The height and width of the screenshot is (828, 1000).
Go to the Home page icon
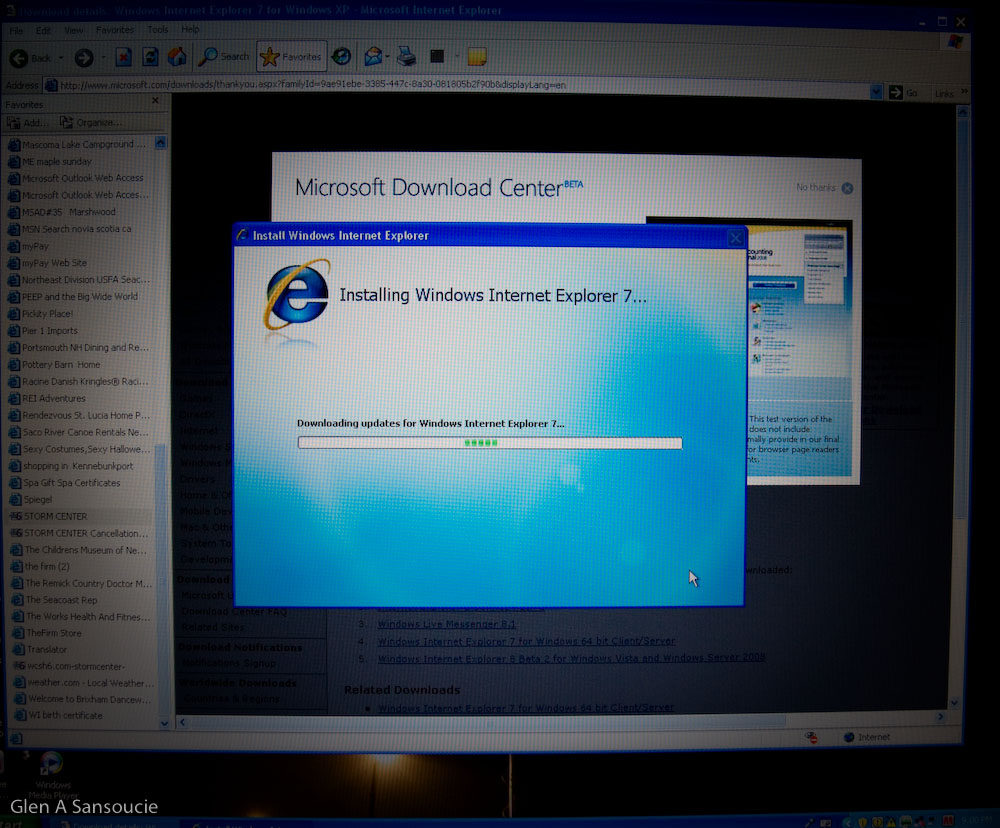pos(177,57)
